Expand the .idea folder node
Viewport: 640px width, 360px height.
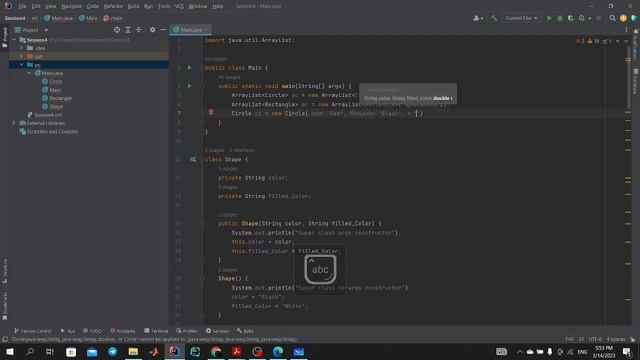click(22, 48)
